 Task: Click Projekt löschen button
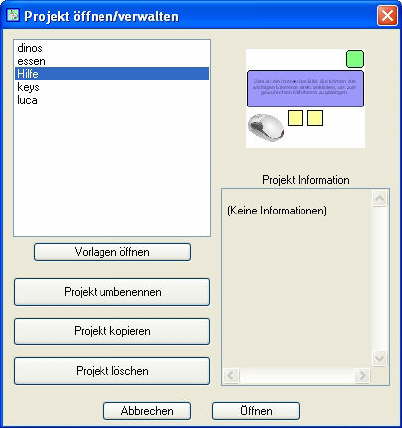(112, 371)
